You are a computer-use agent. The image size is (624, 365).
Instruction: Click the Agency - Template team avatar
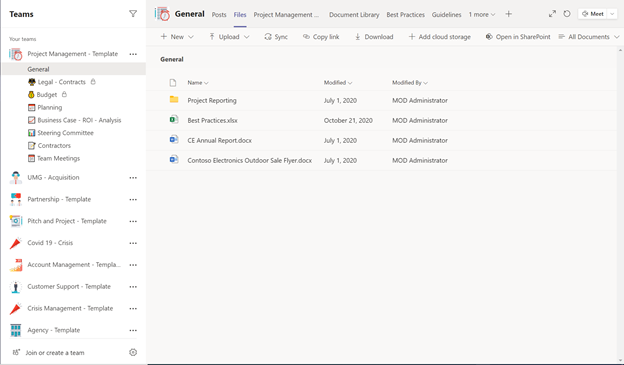(x=16, y=330)
